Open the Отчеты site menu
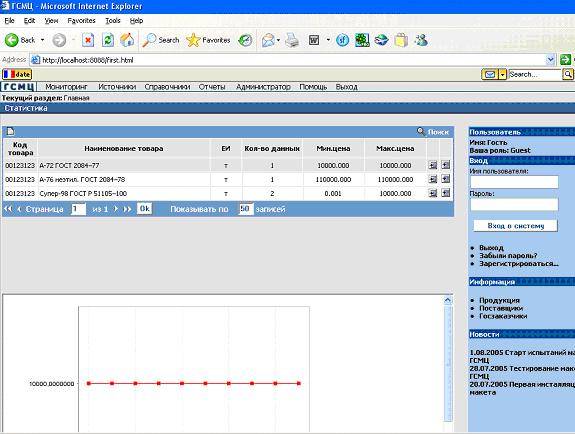 212,87
